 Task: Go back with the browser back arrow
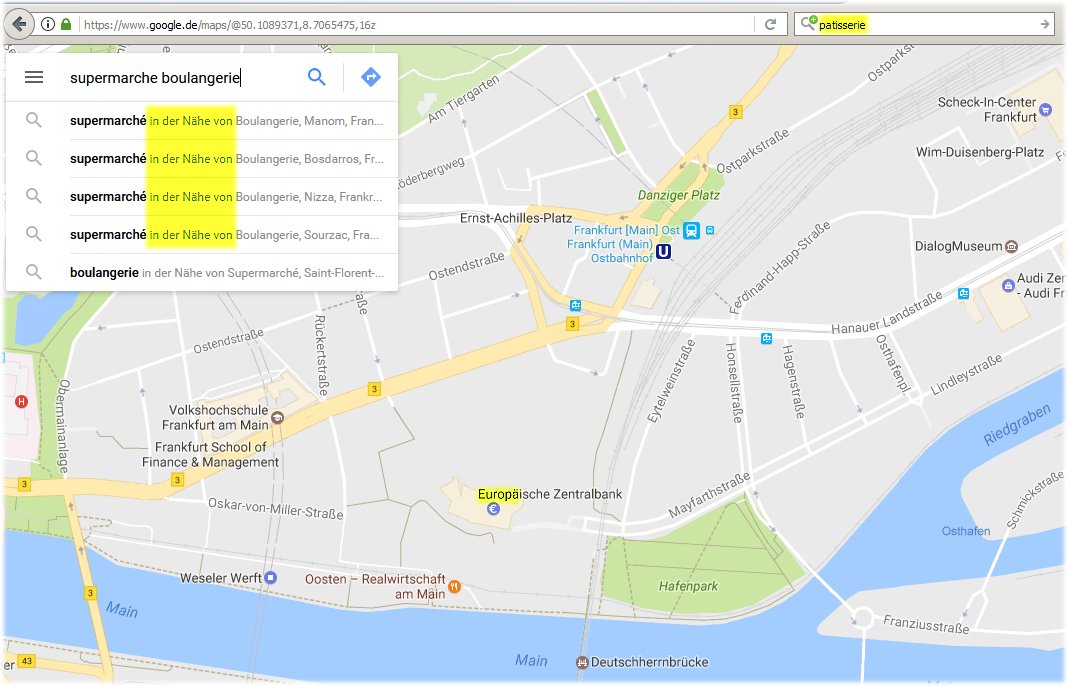[20, 25]
